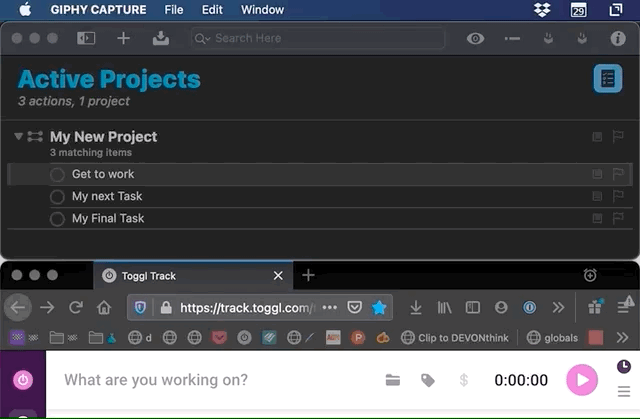Viewport: 640px width, 419px height.
Task: Close the Toggl Track tab
Action: click(x=278, y=276)
